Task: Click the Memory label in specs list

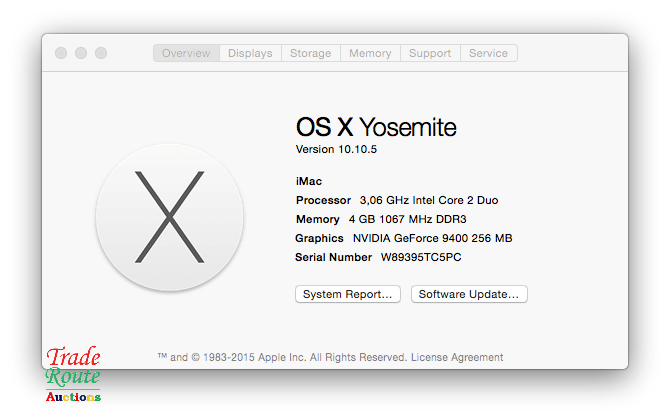Action: [317, 219]
